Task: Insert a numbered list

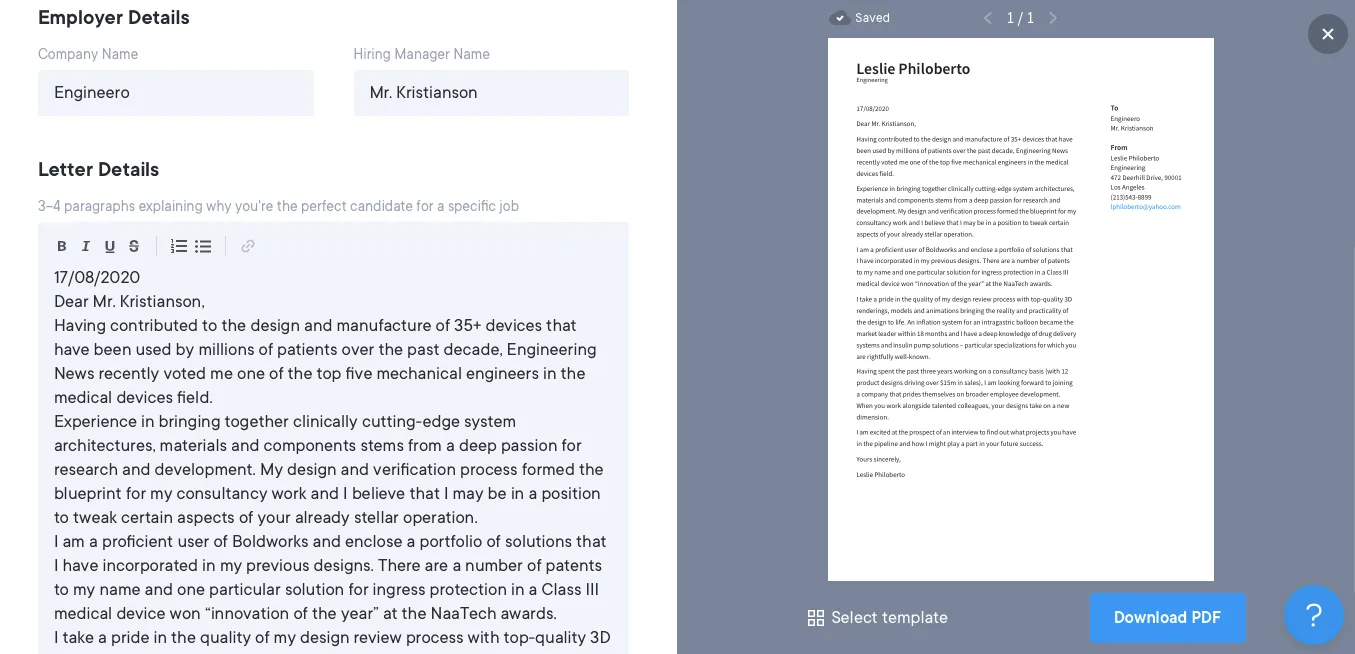Action: point(178,245)
